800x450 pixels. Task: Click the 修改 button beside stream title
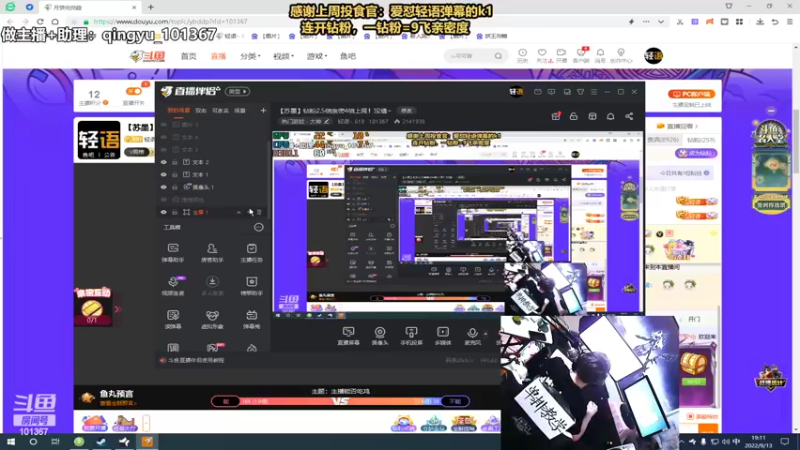[x=406, y=111]
